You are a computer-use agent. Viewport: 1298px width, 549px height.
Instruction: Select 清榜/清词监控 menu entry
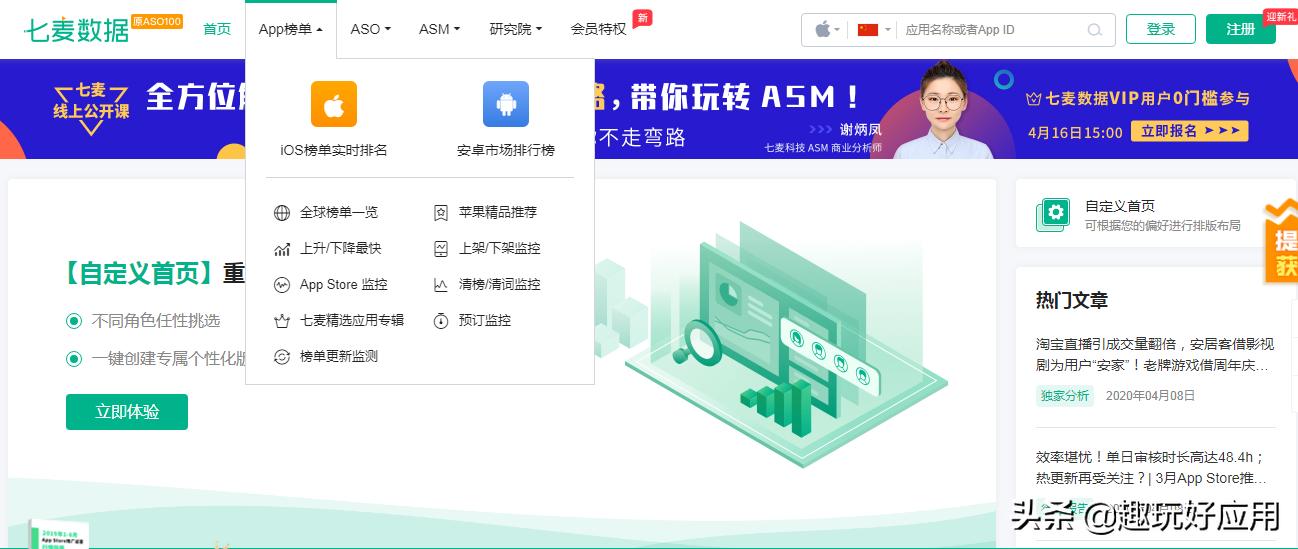pos(500,284)
